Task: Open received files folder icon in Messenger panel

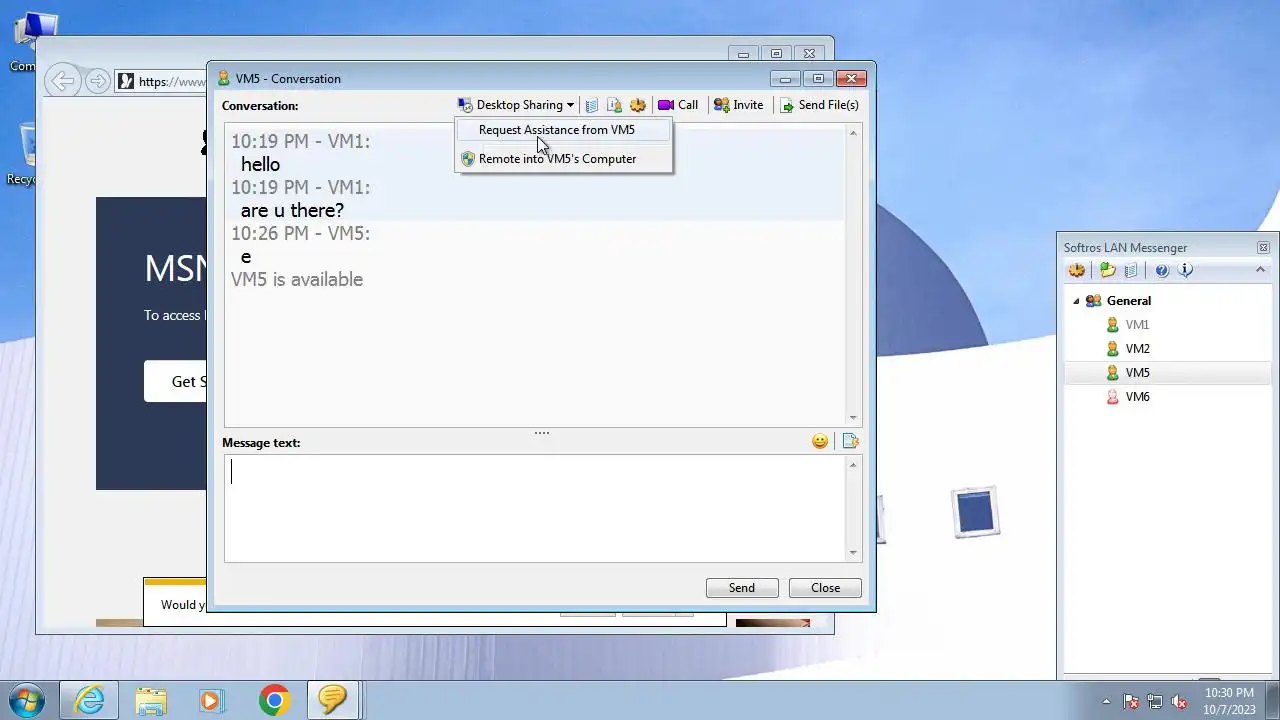Action: [x=1108, y=270]
